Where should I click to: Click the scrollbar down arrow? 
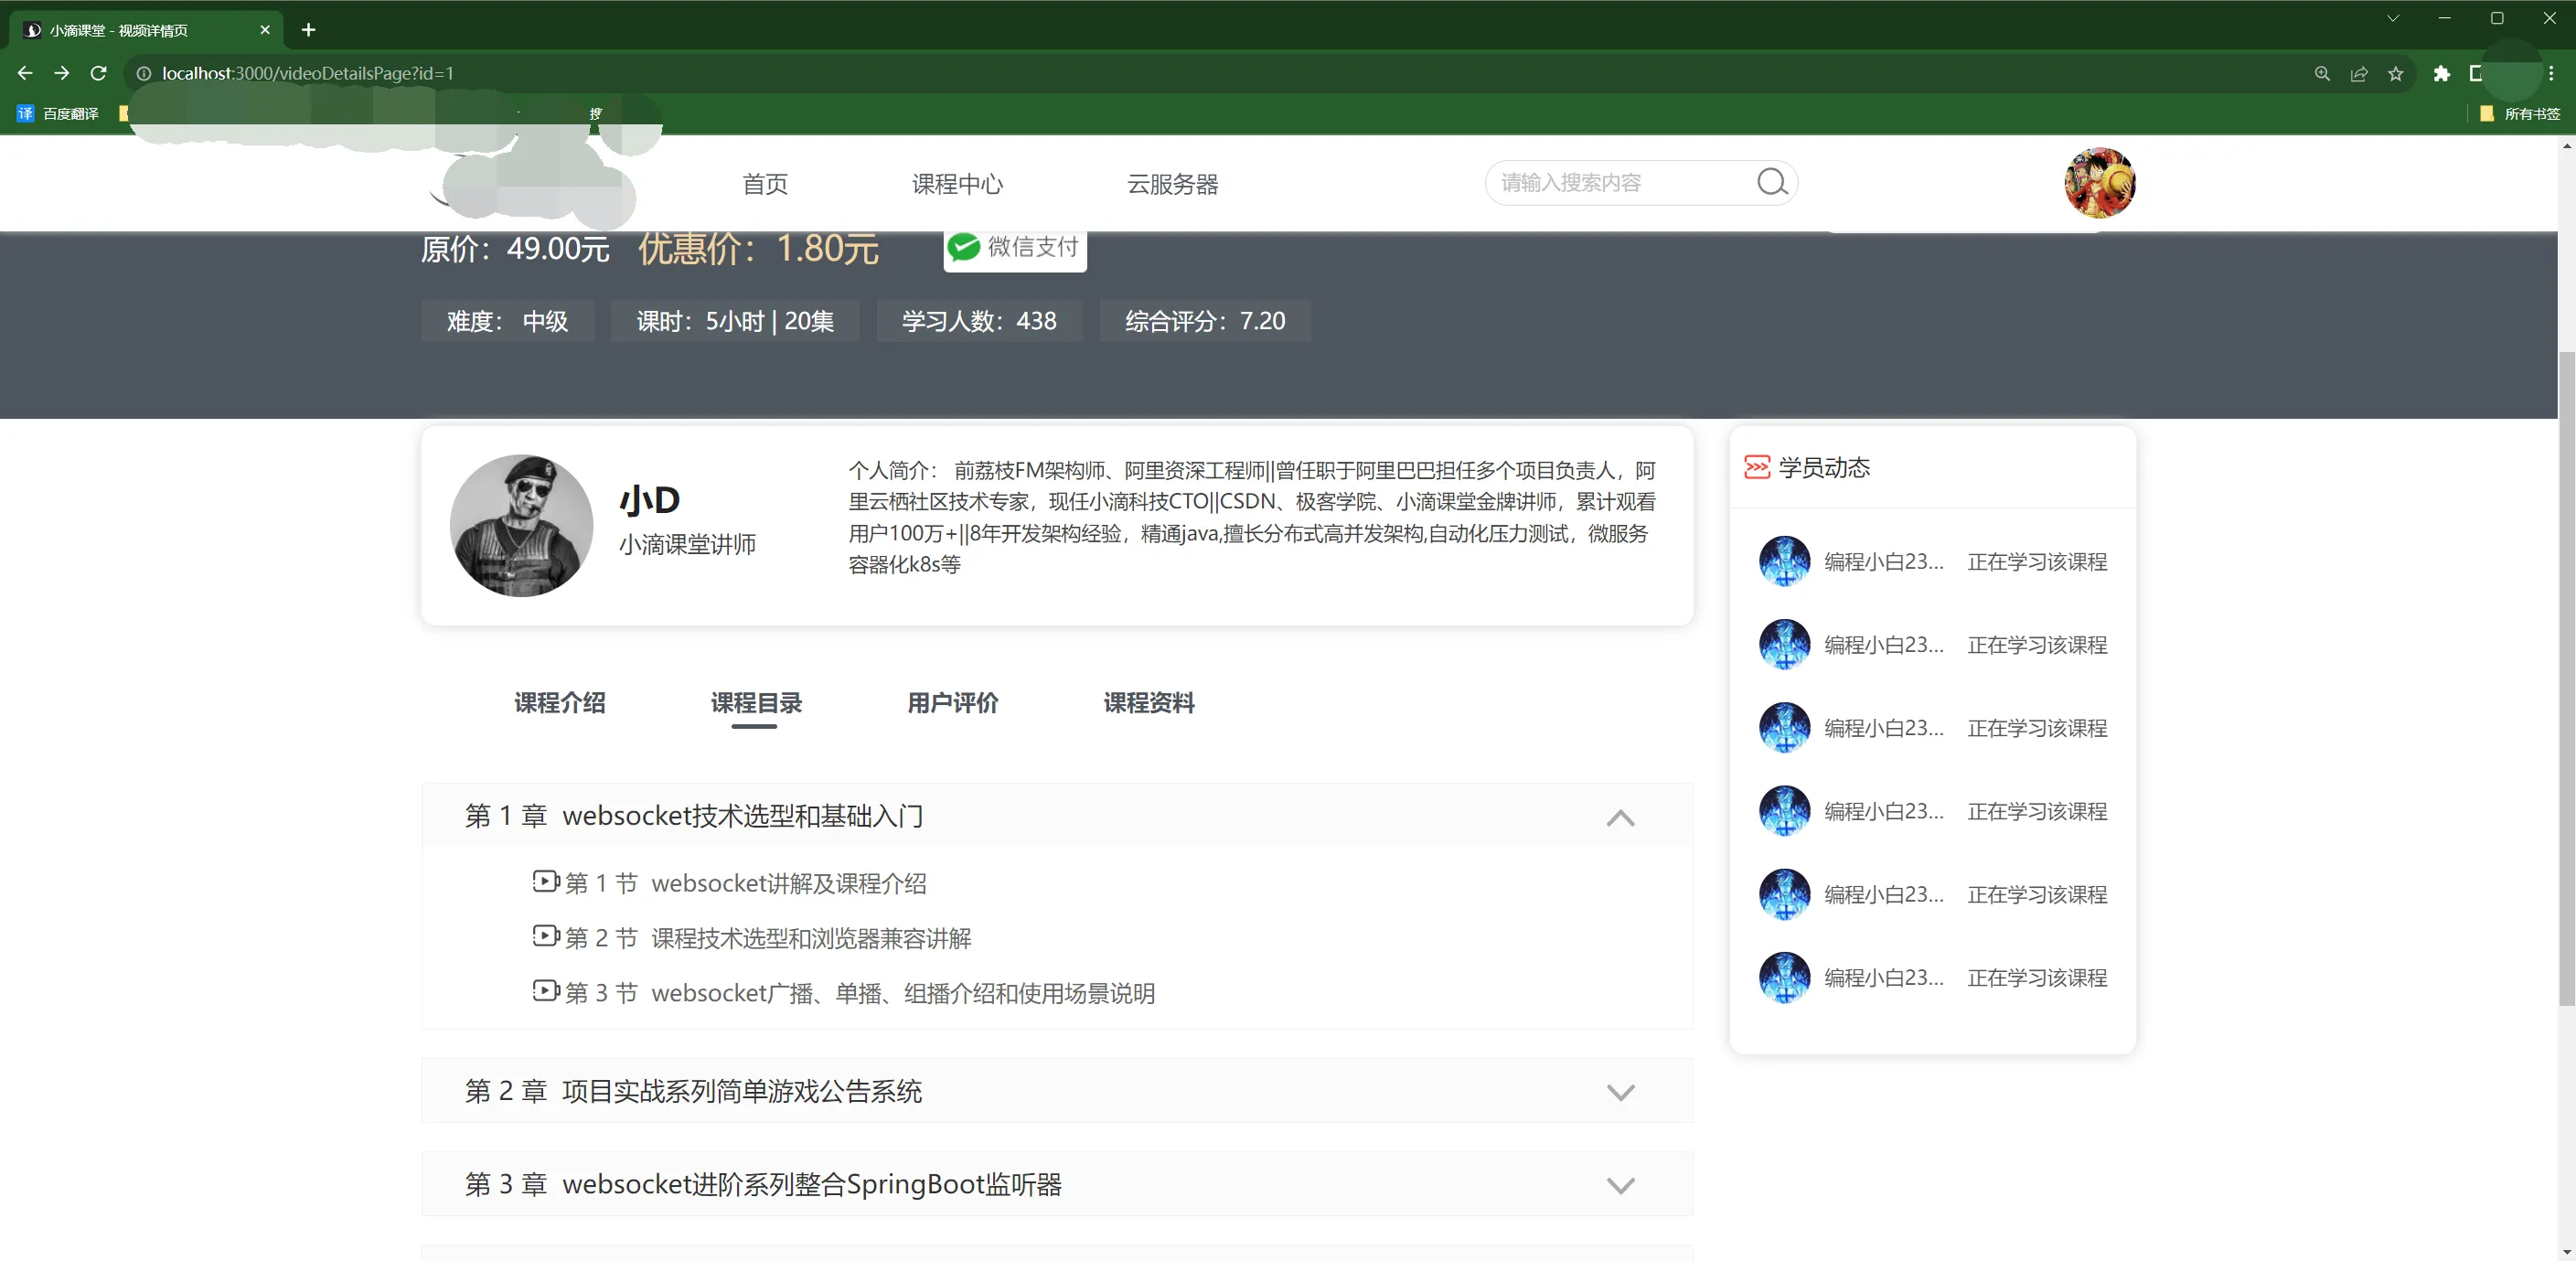pyautogui.click(x=2566, y=1251)
